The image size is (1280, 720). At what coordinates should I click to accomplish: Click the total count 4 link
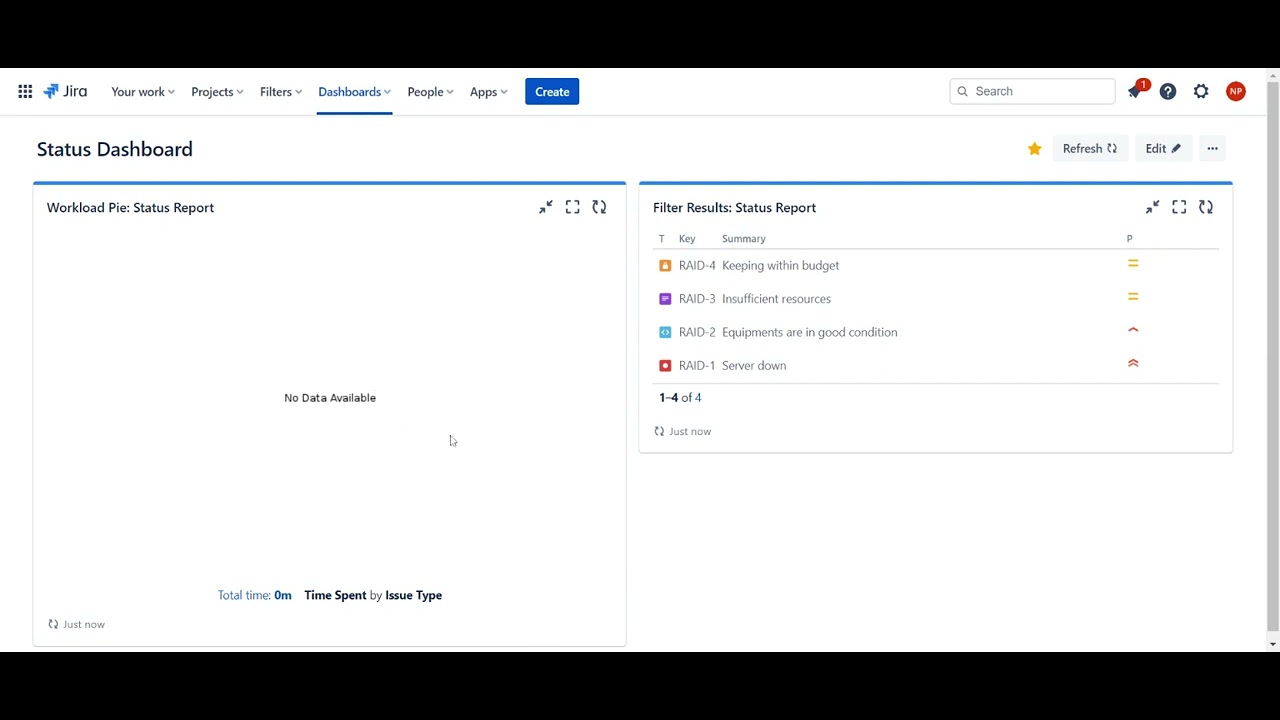(x=698, y=398)
